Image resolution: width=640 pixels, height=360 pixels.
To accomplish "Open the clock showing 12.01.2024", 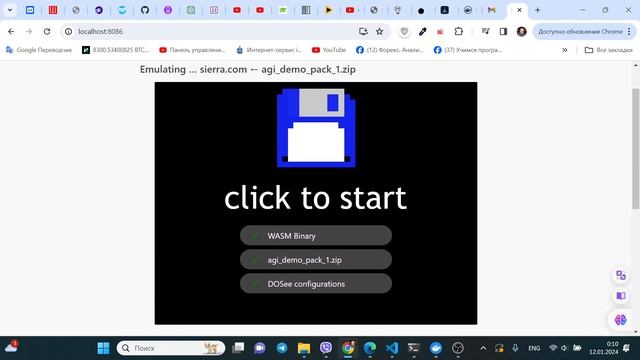I will click(x=604, y=348).
